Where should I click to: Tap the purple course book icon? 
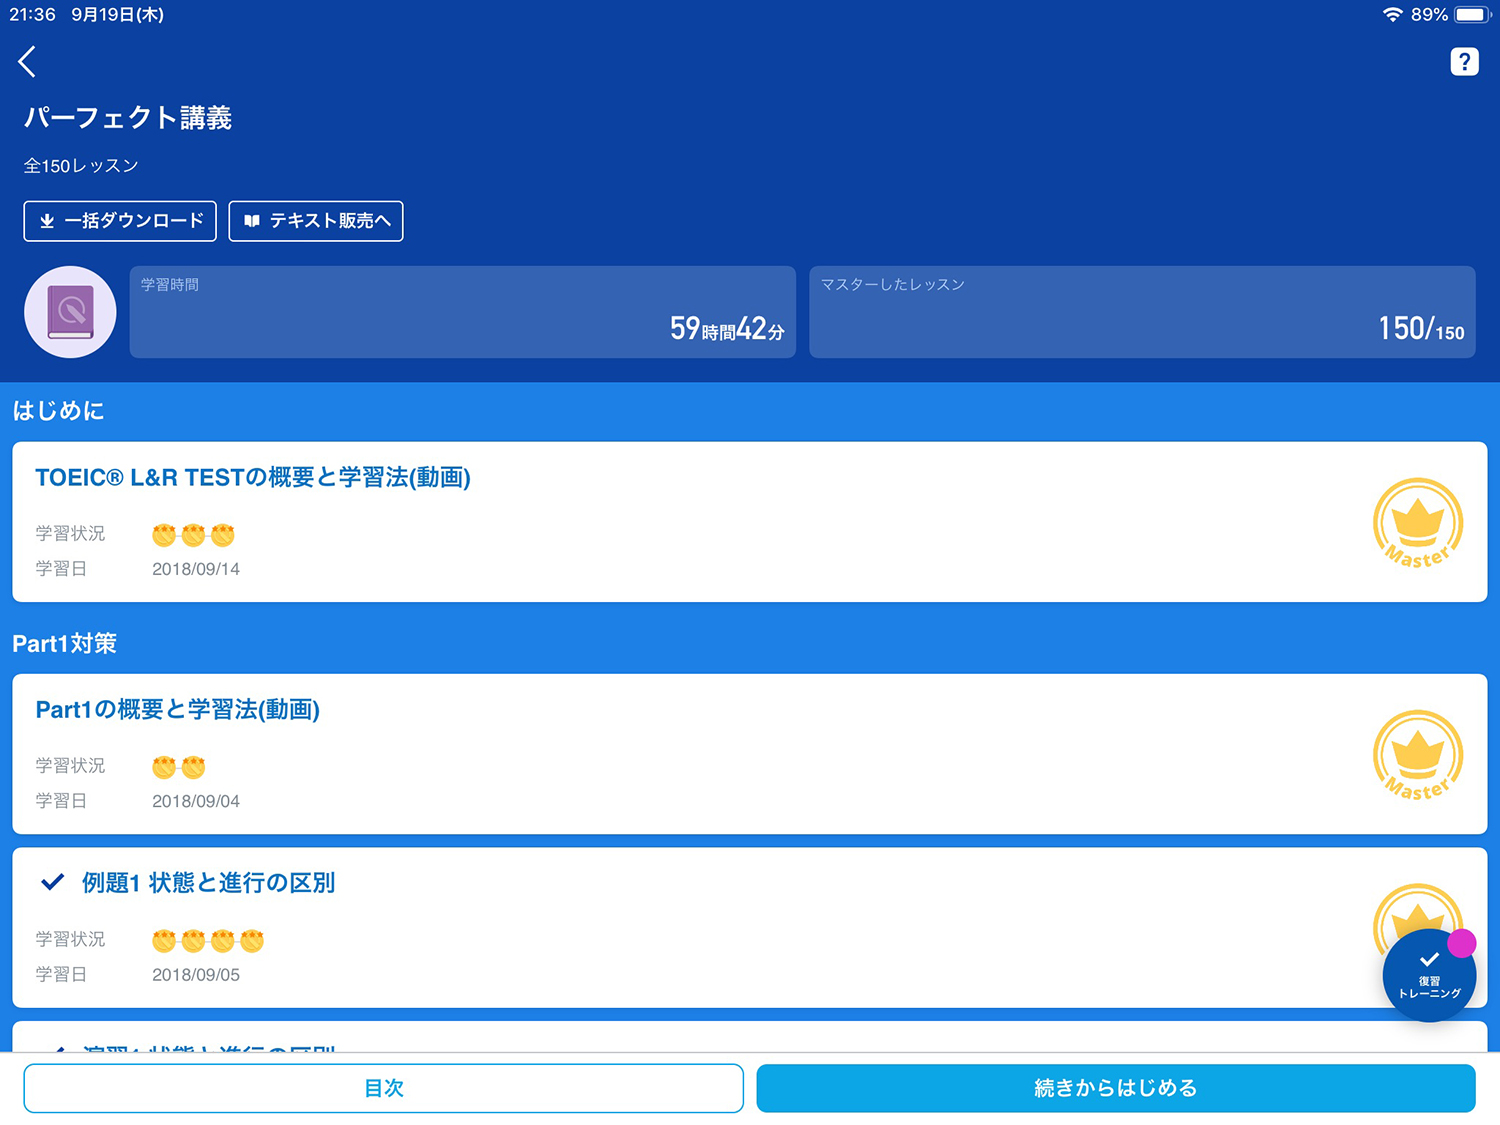pos(70,312)
